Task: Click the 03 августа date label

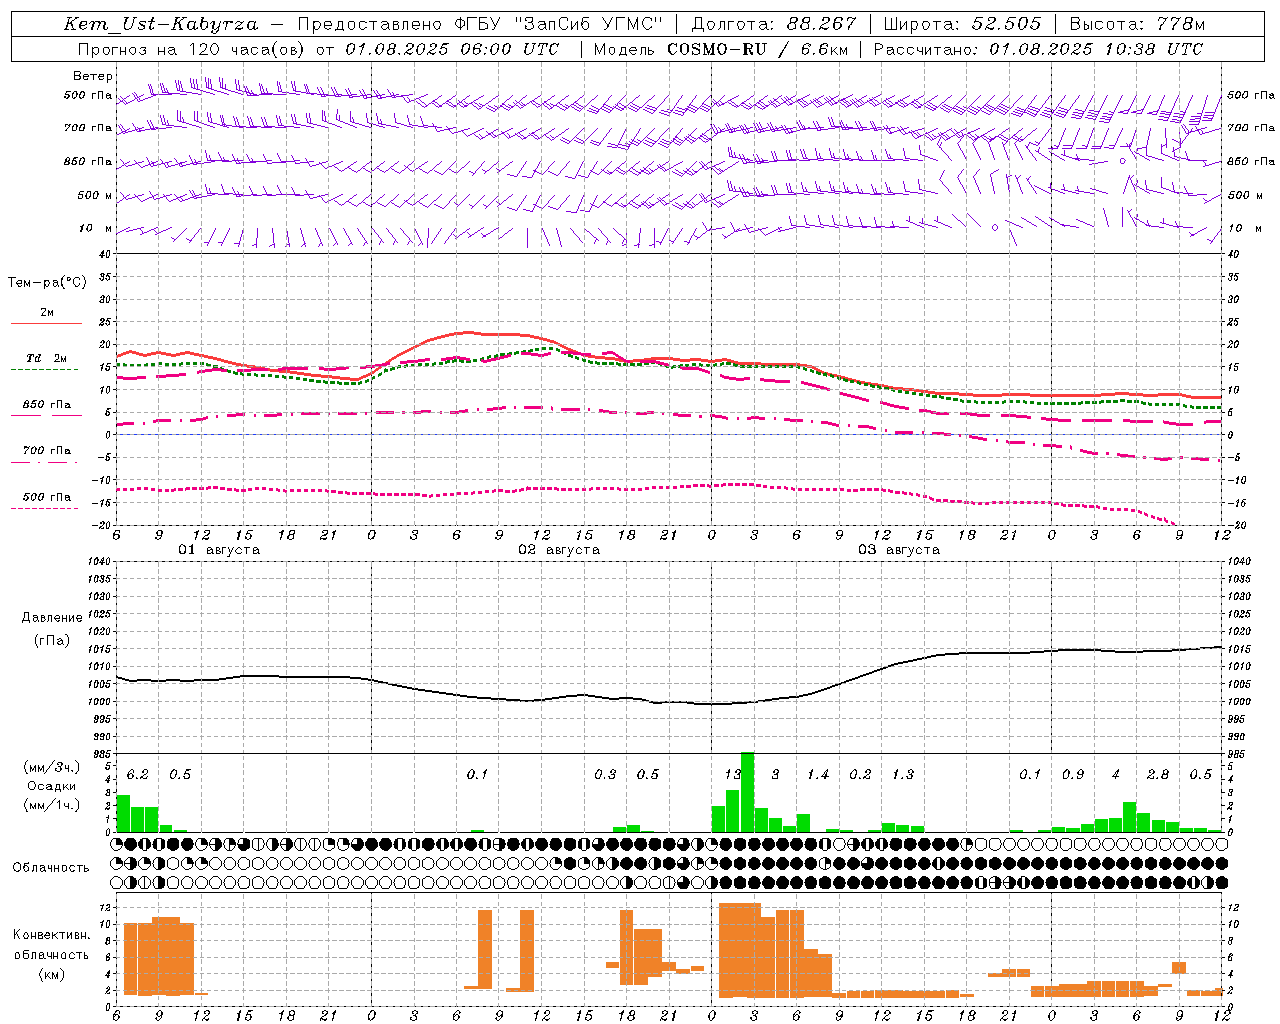Action: coord(899,550)
